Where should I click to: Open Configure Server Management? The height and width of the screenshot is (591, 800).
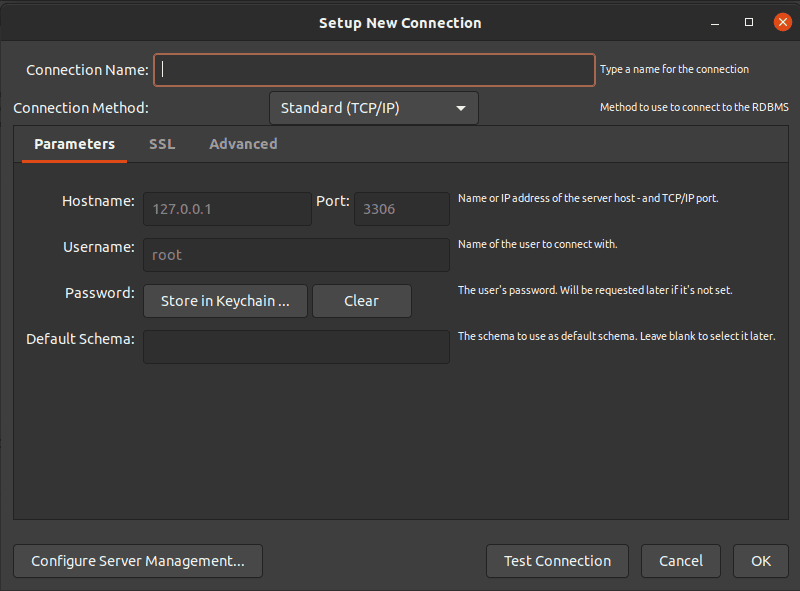(138, 561)
